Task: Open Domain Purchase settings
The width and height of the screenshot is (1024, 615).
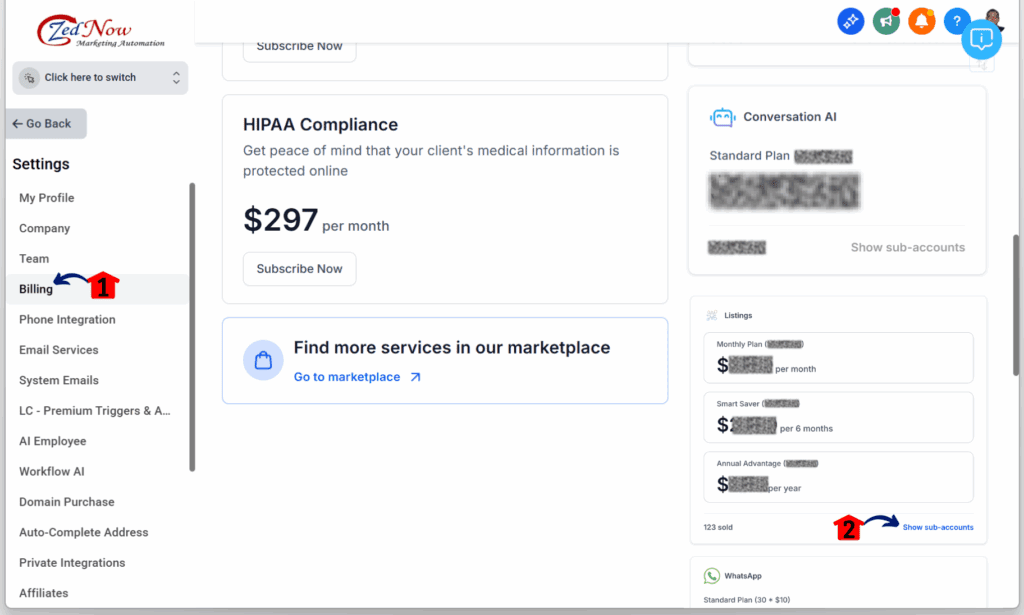Action: click(67, 502)
